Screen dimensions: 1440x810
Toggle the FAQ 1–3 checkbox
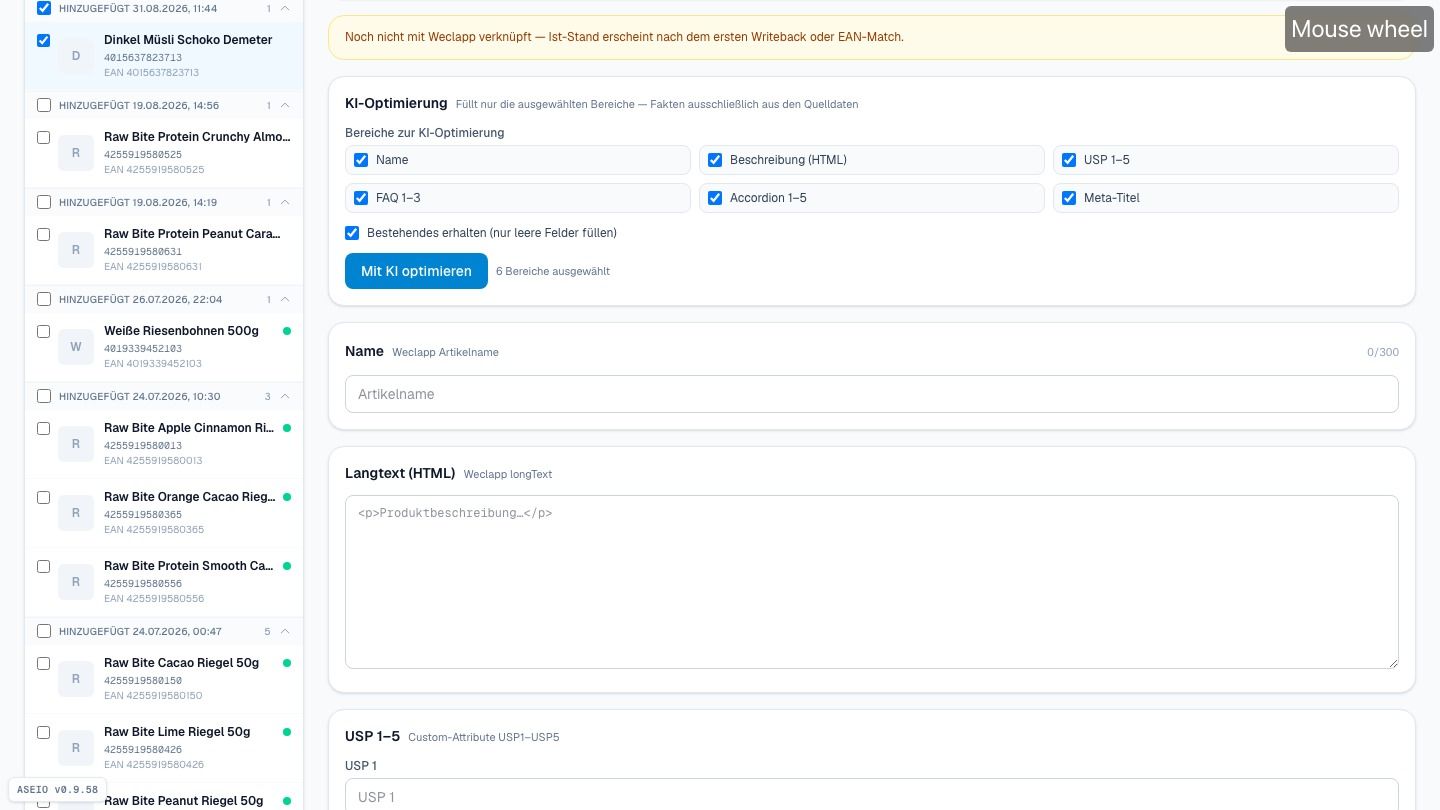click(361, 198)
